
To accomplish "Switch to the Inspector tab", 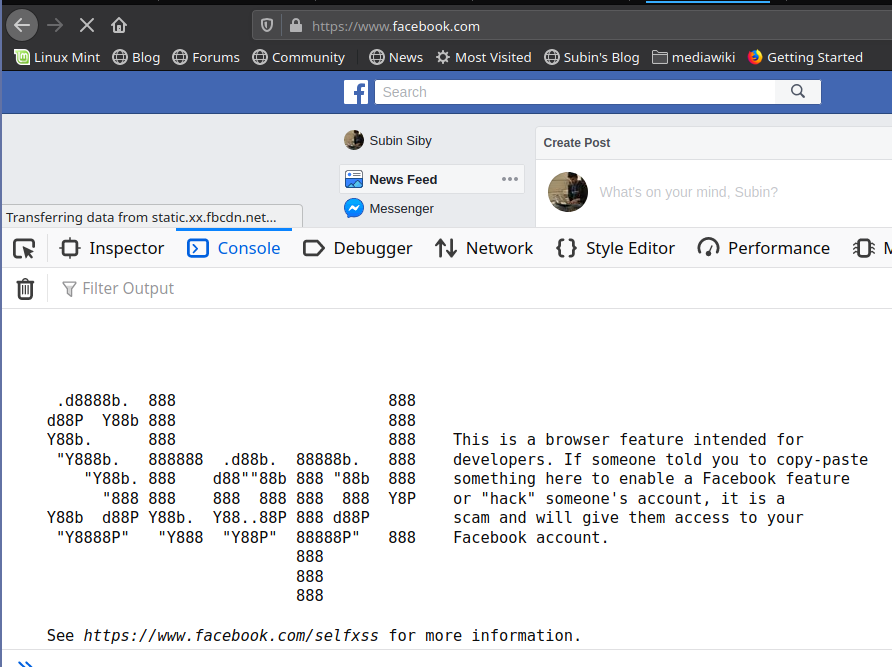I will coord(113,248).
